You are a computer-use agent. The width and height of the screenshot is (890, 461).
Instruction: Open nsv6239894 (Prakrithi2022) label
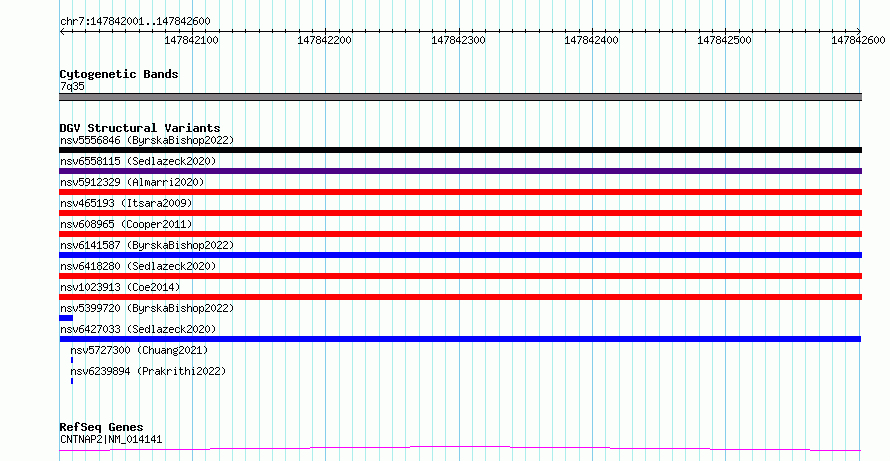coord(148,371)
